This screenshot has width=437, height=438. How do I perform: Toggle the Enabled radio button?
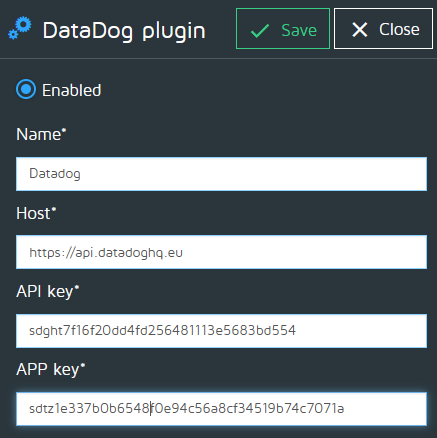pos(26,89)
